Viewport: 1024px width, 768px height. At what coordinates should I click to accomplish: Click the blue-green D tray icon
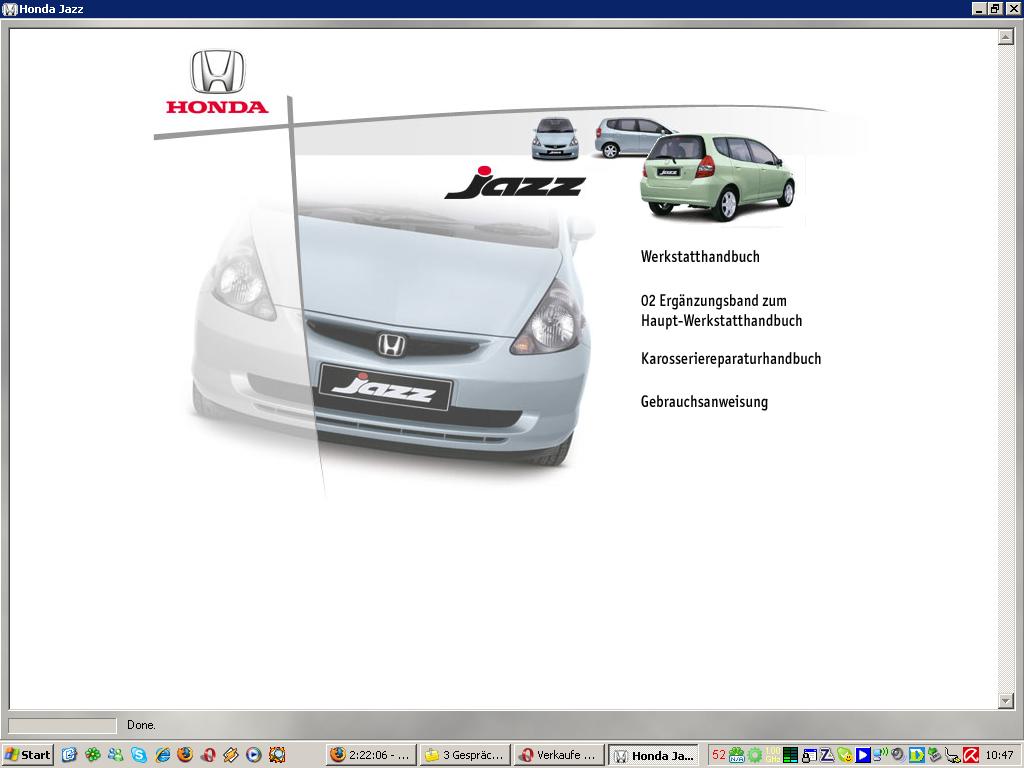pos(916,755)
